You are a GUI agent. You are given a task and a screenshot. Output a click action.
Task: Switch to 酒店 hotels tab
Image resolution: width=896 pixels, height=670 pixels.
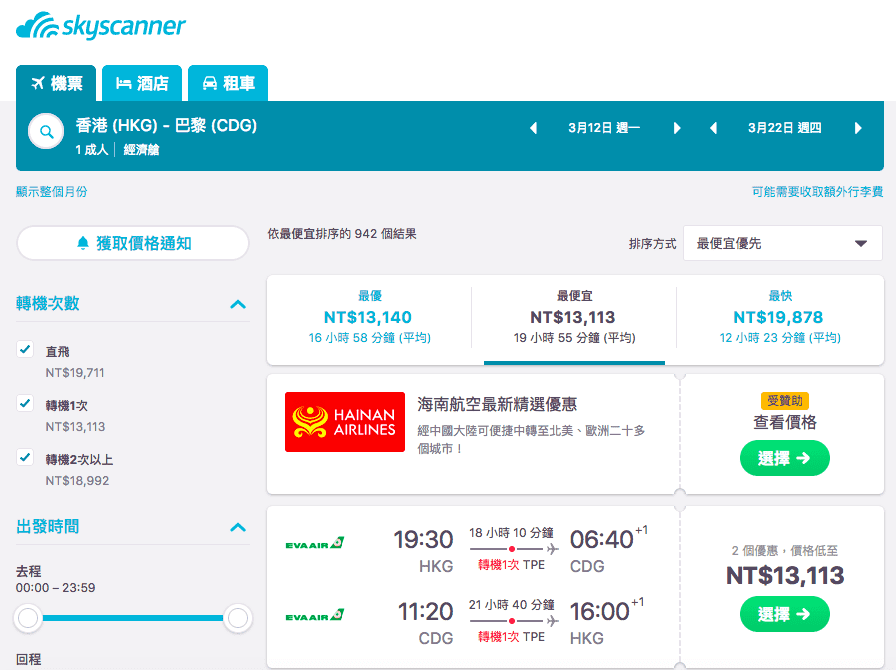pyautogui.click(x=142, y=83)
